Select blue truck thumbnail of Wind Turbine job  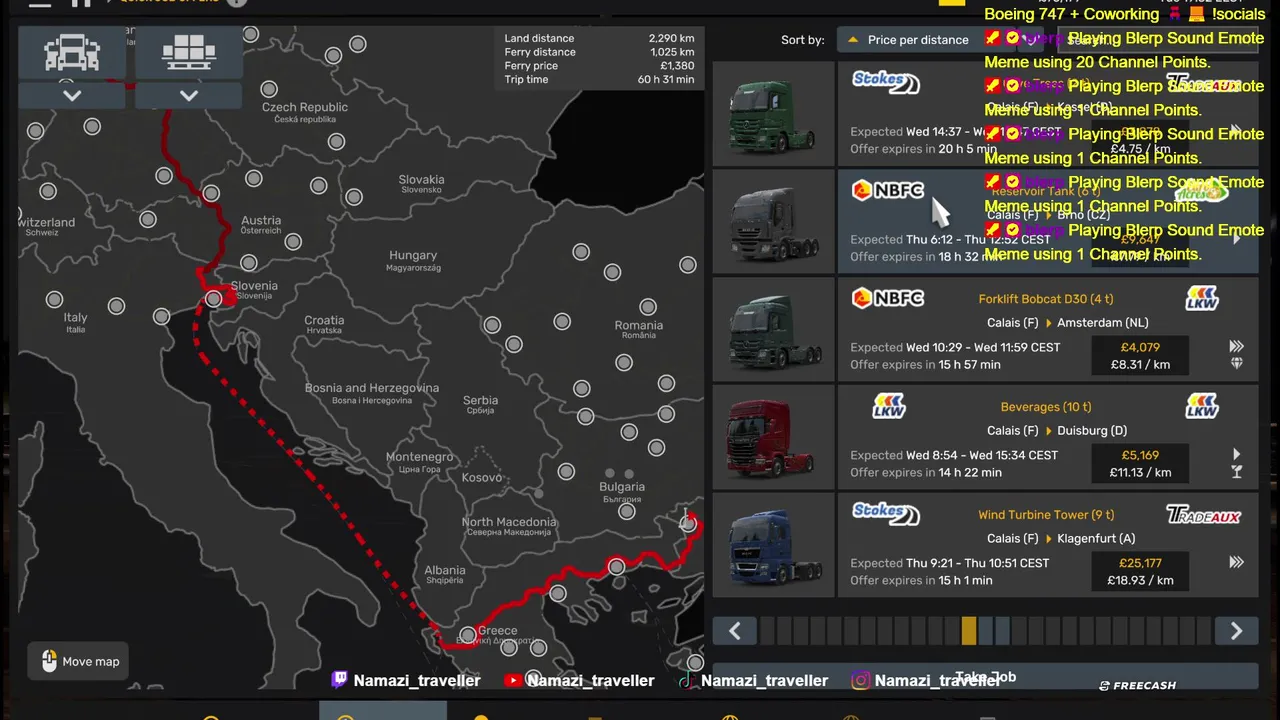(x=773, y=546)
